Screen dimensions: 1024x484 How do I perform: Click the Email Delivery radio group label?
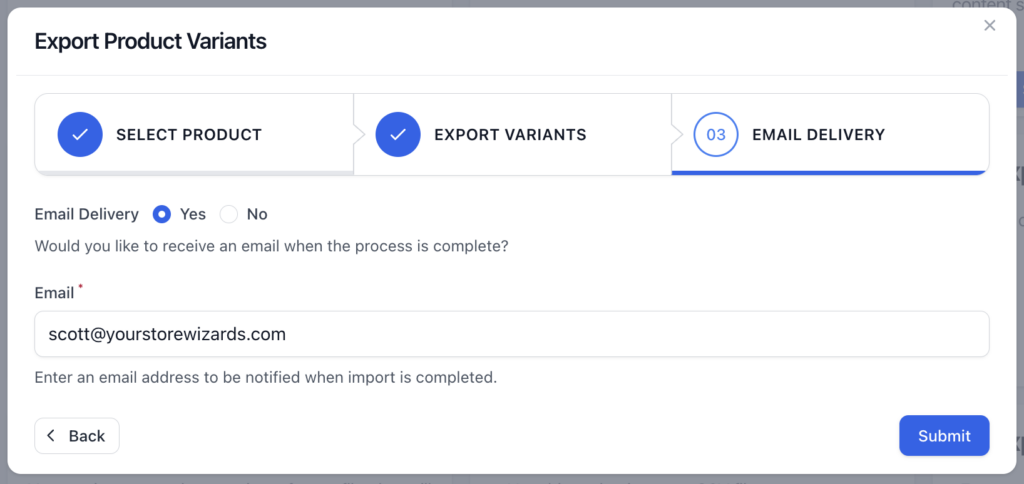point(86,214)
